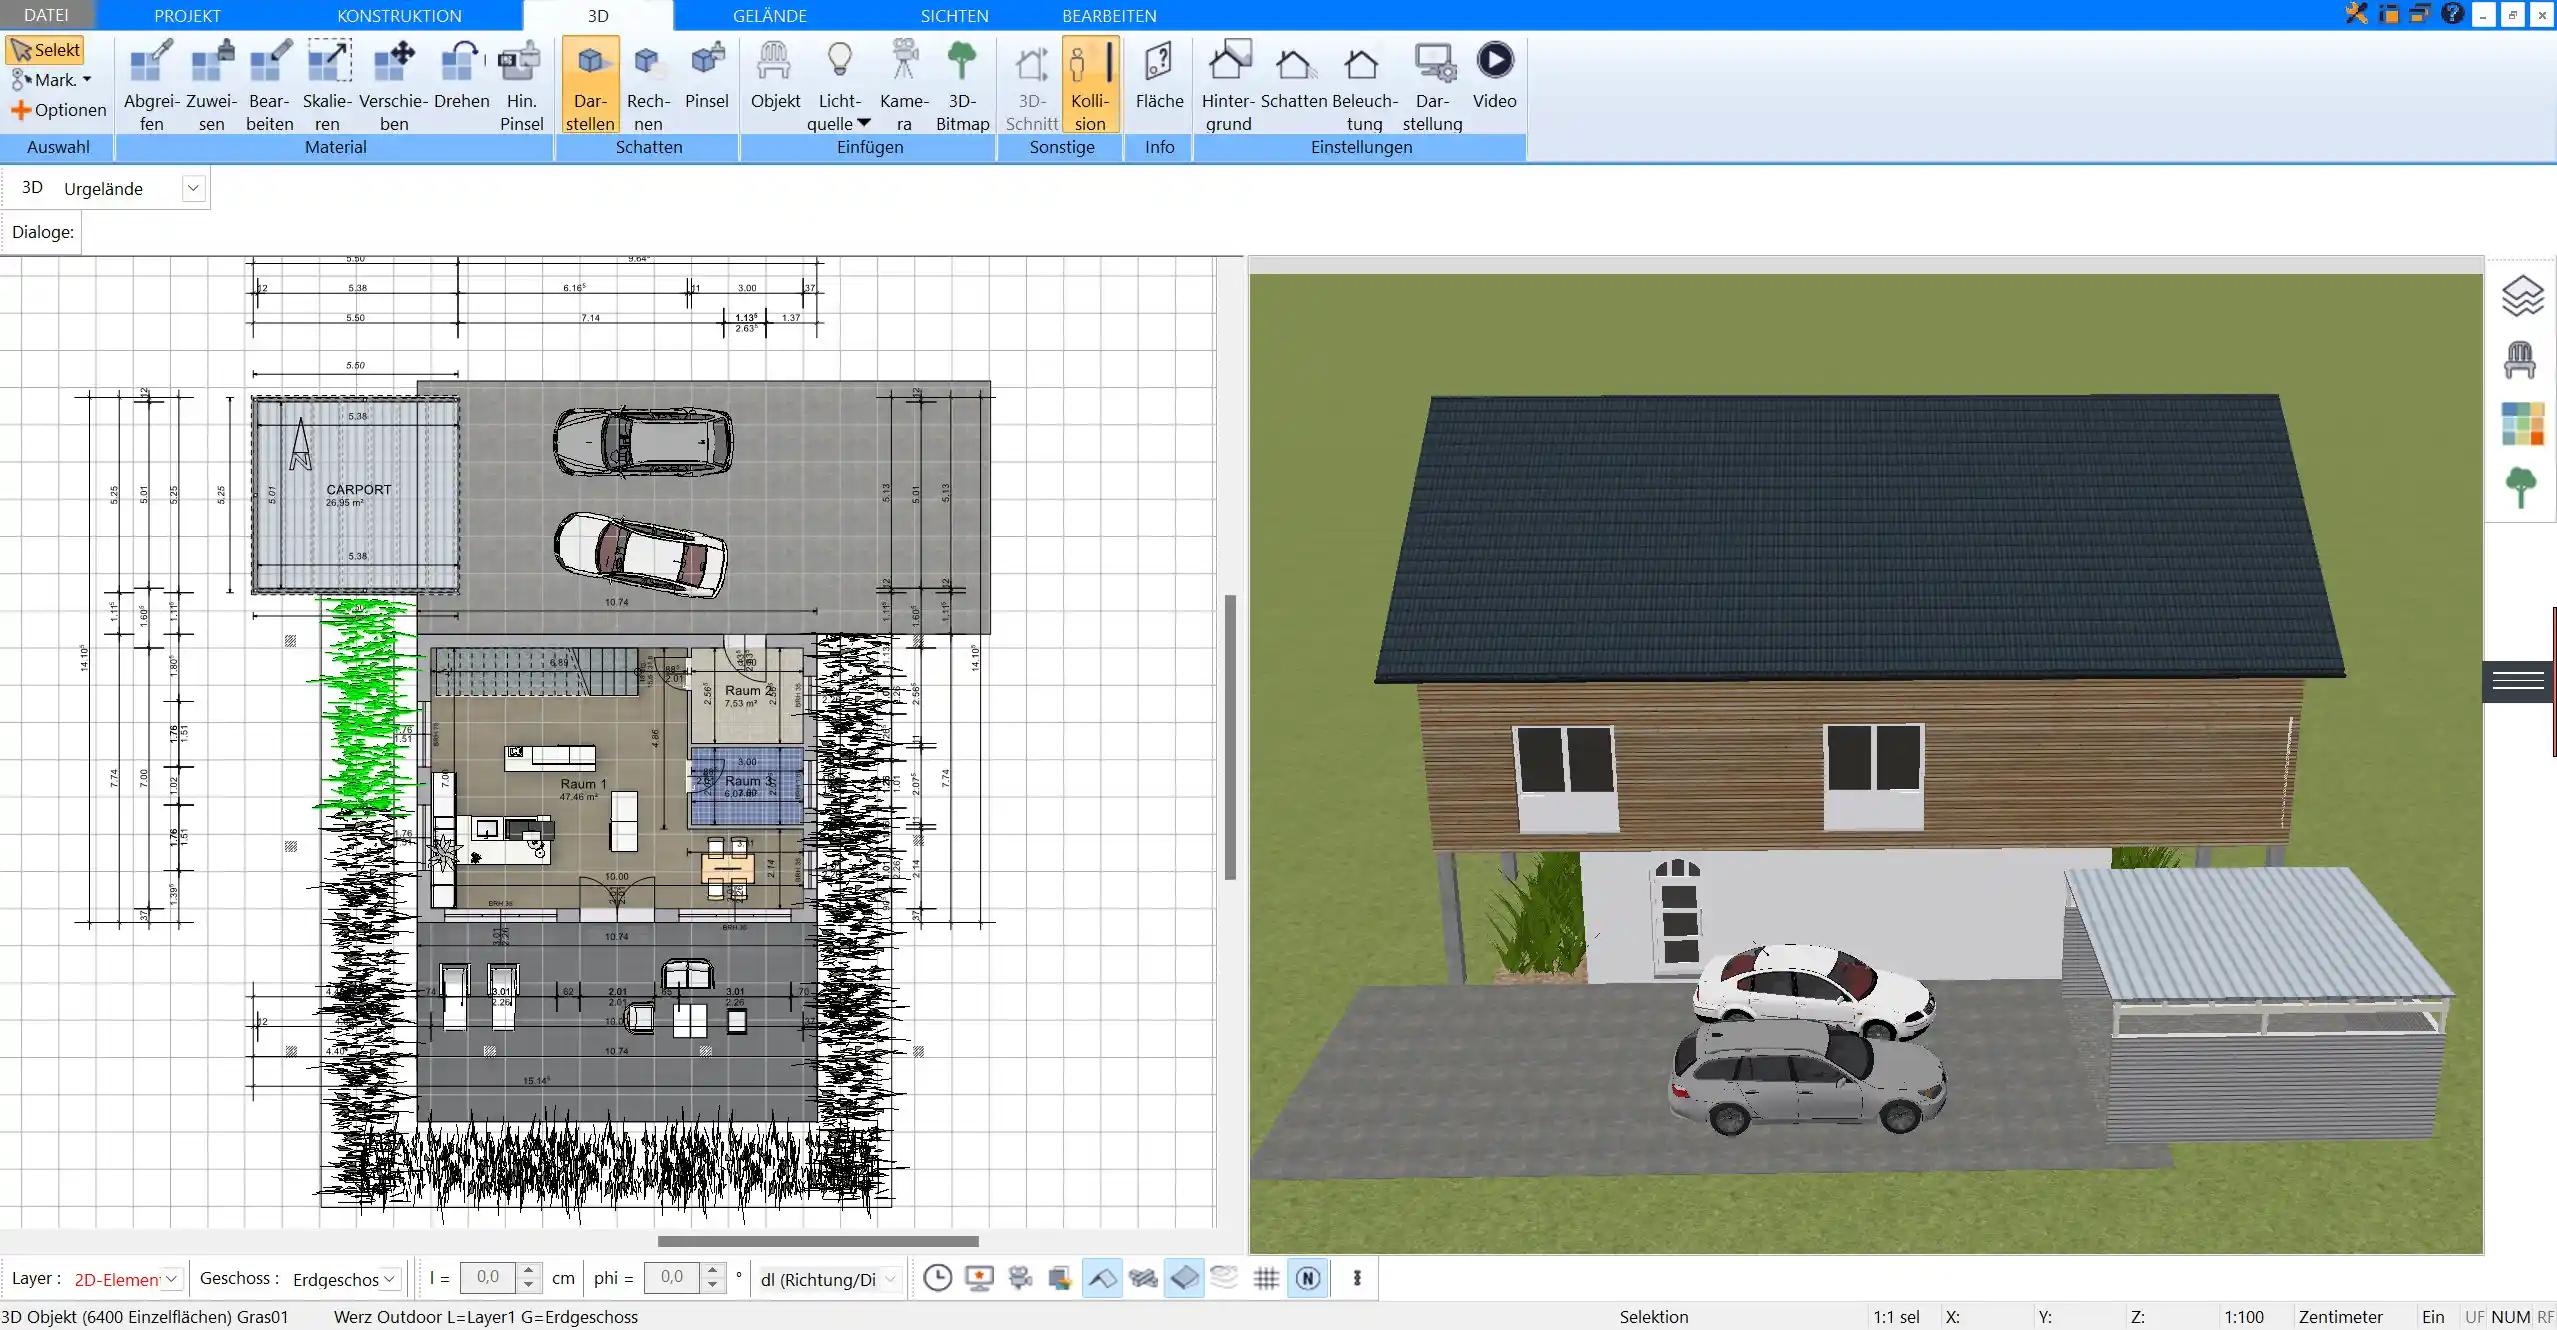Click the Hin. Pinsel paint roller tool

(521, 85)
